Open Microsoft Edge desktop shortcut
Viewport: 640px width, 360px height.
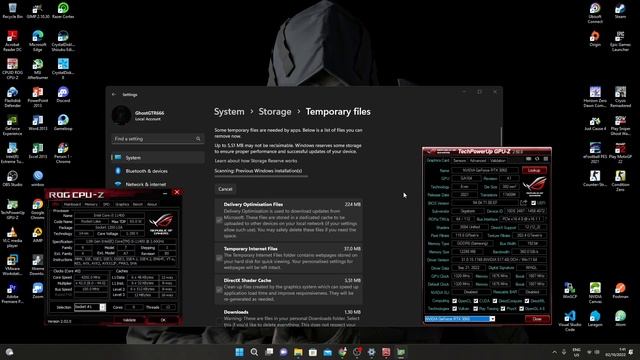pos(38,41)
